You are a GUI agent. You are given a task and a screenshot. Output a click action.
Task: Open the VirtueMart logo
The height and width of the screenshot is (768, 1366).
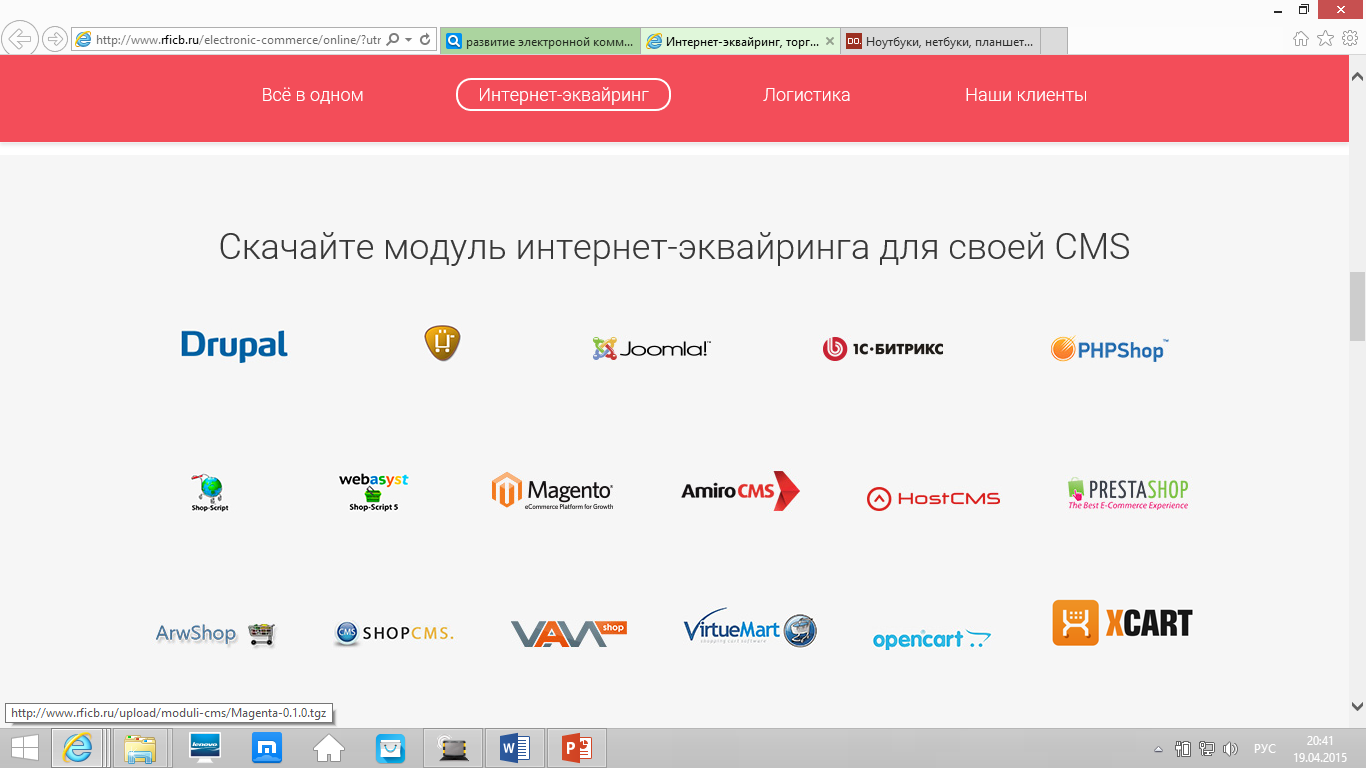coord(750,630)
